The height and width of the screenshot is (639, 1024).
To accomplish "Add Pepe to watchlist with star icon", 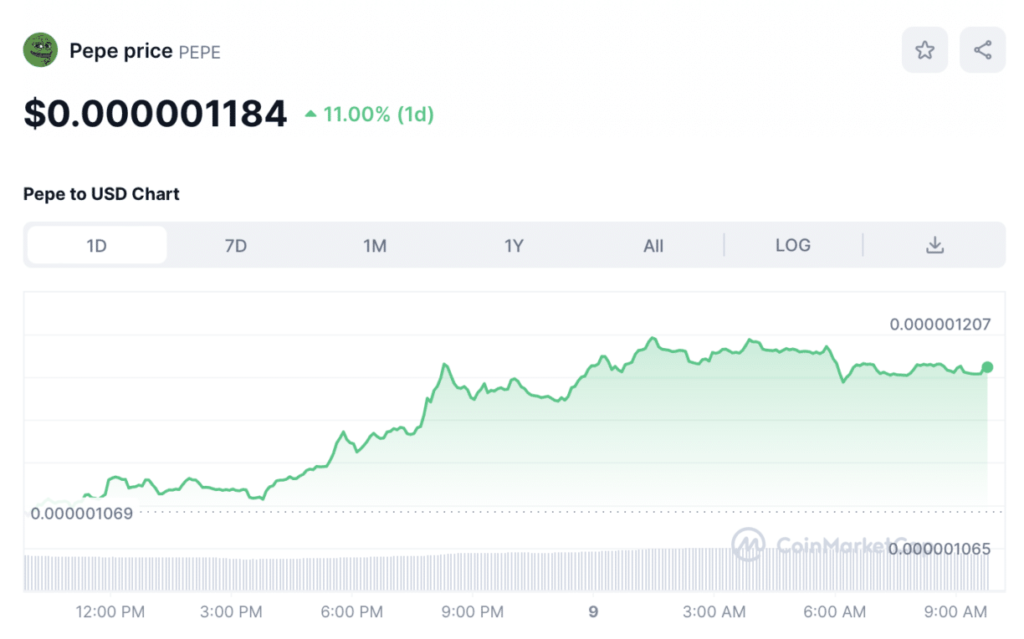I will click(x=925, y=50).
